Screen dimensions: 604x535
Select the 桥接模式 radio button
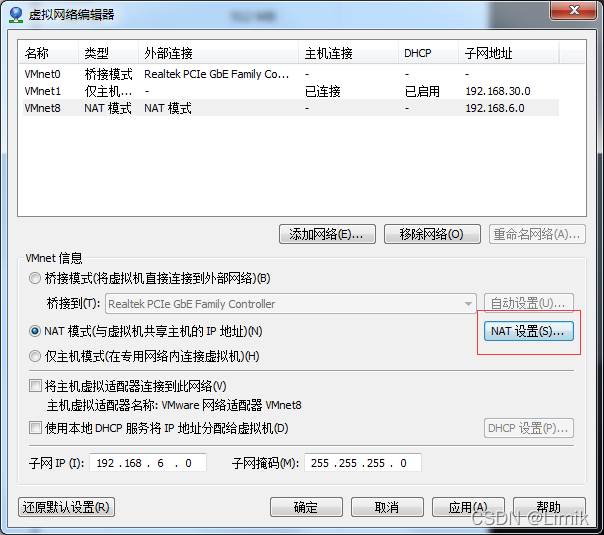click(35, 278)
